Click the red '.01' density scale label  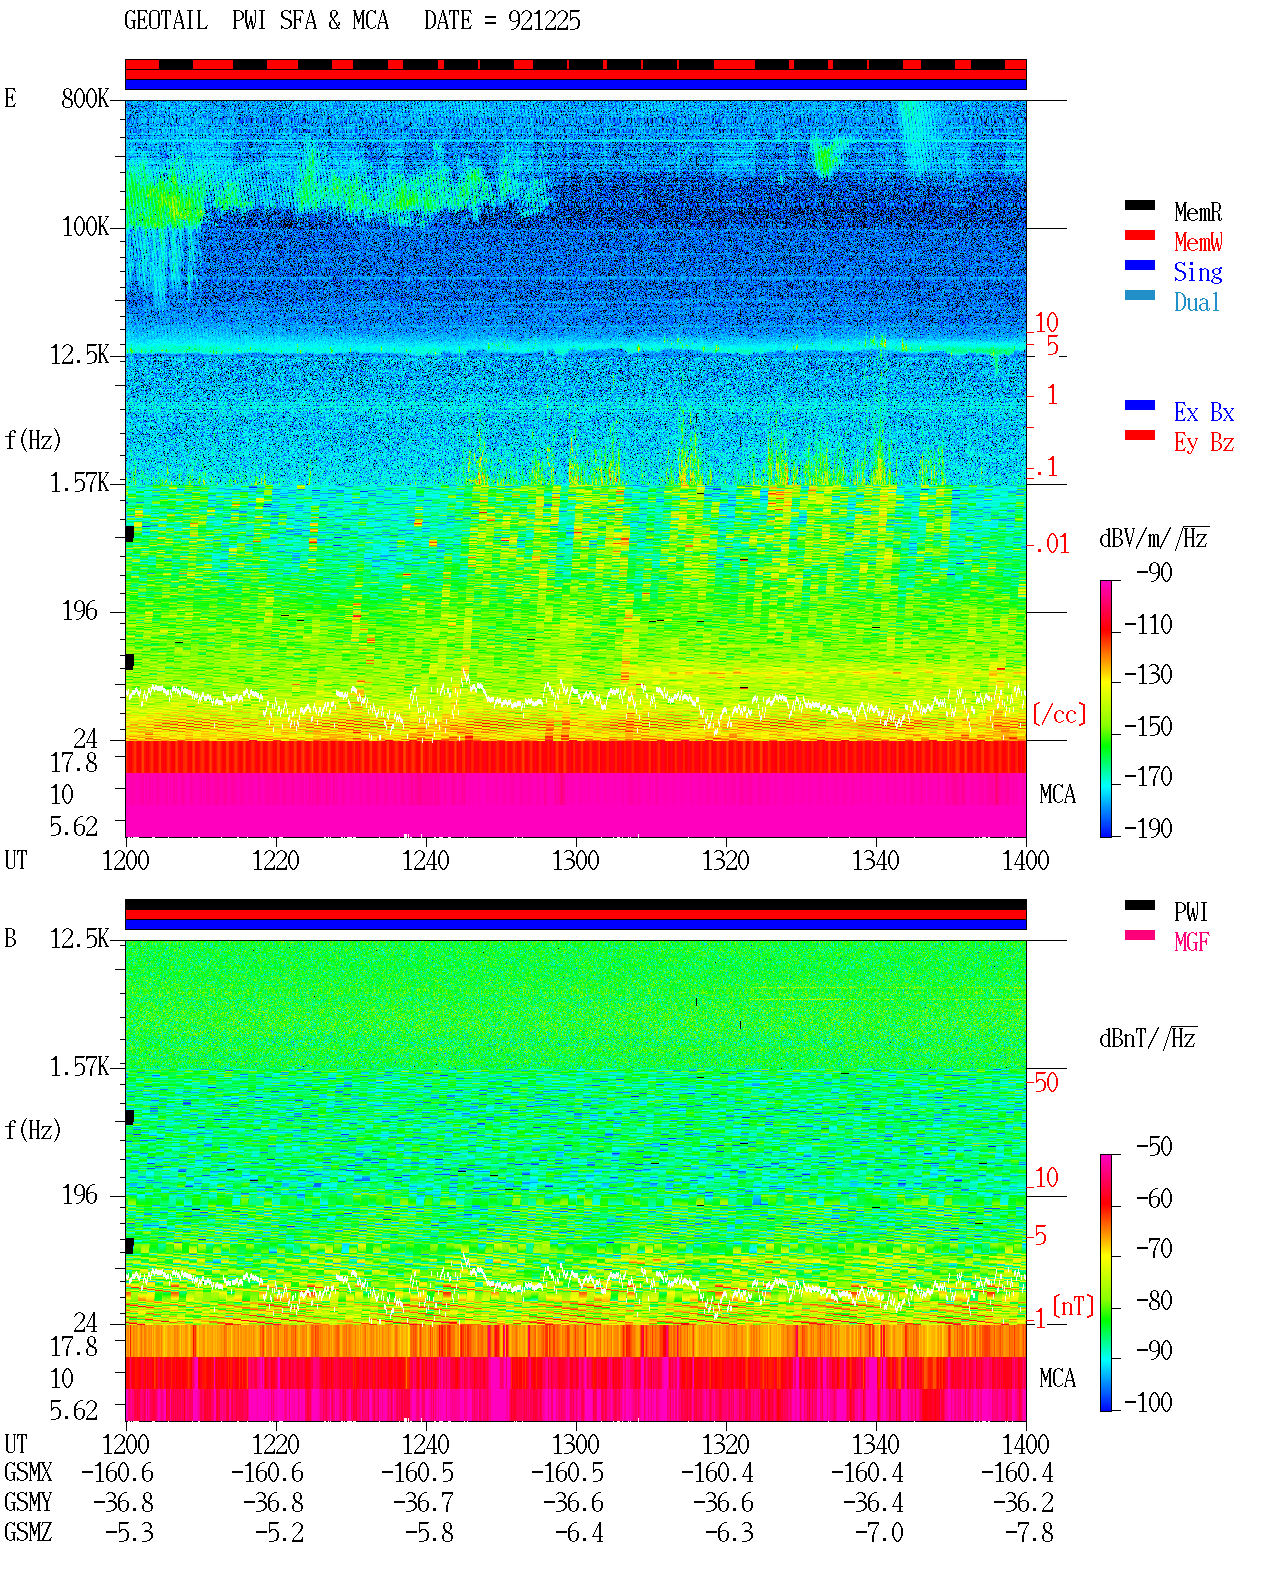click(x=1051, y=545)
